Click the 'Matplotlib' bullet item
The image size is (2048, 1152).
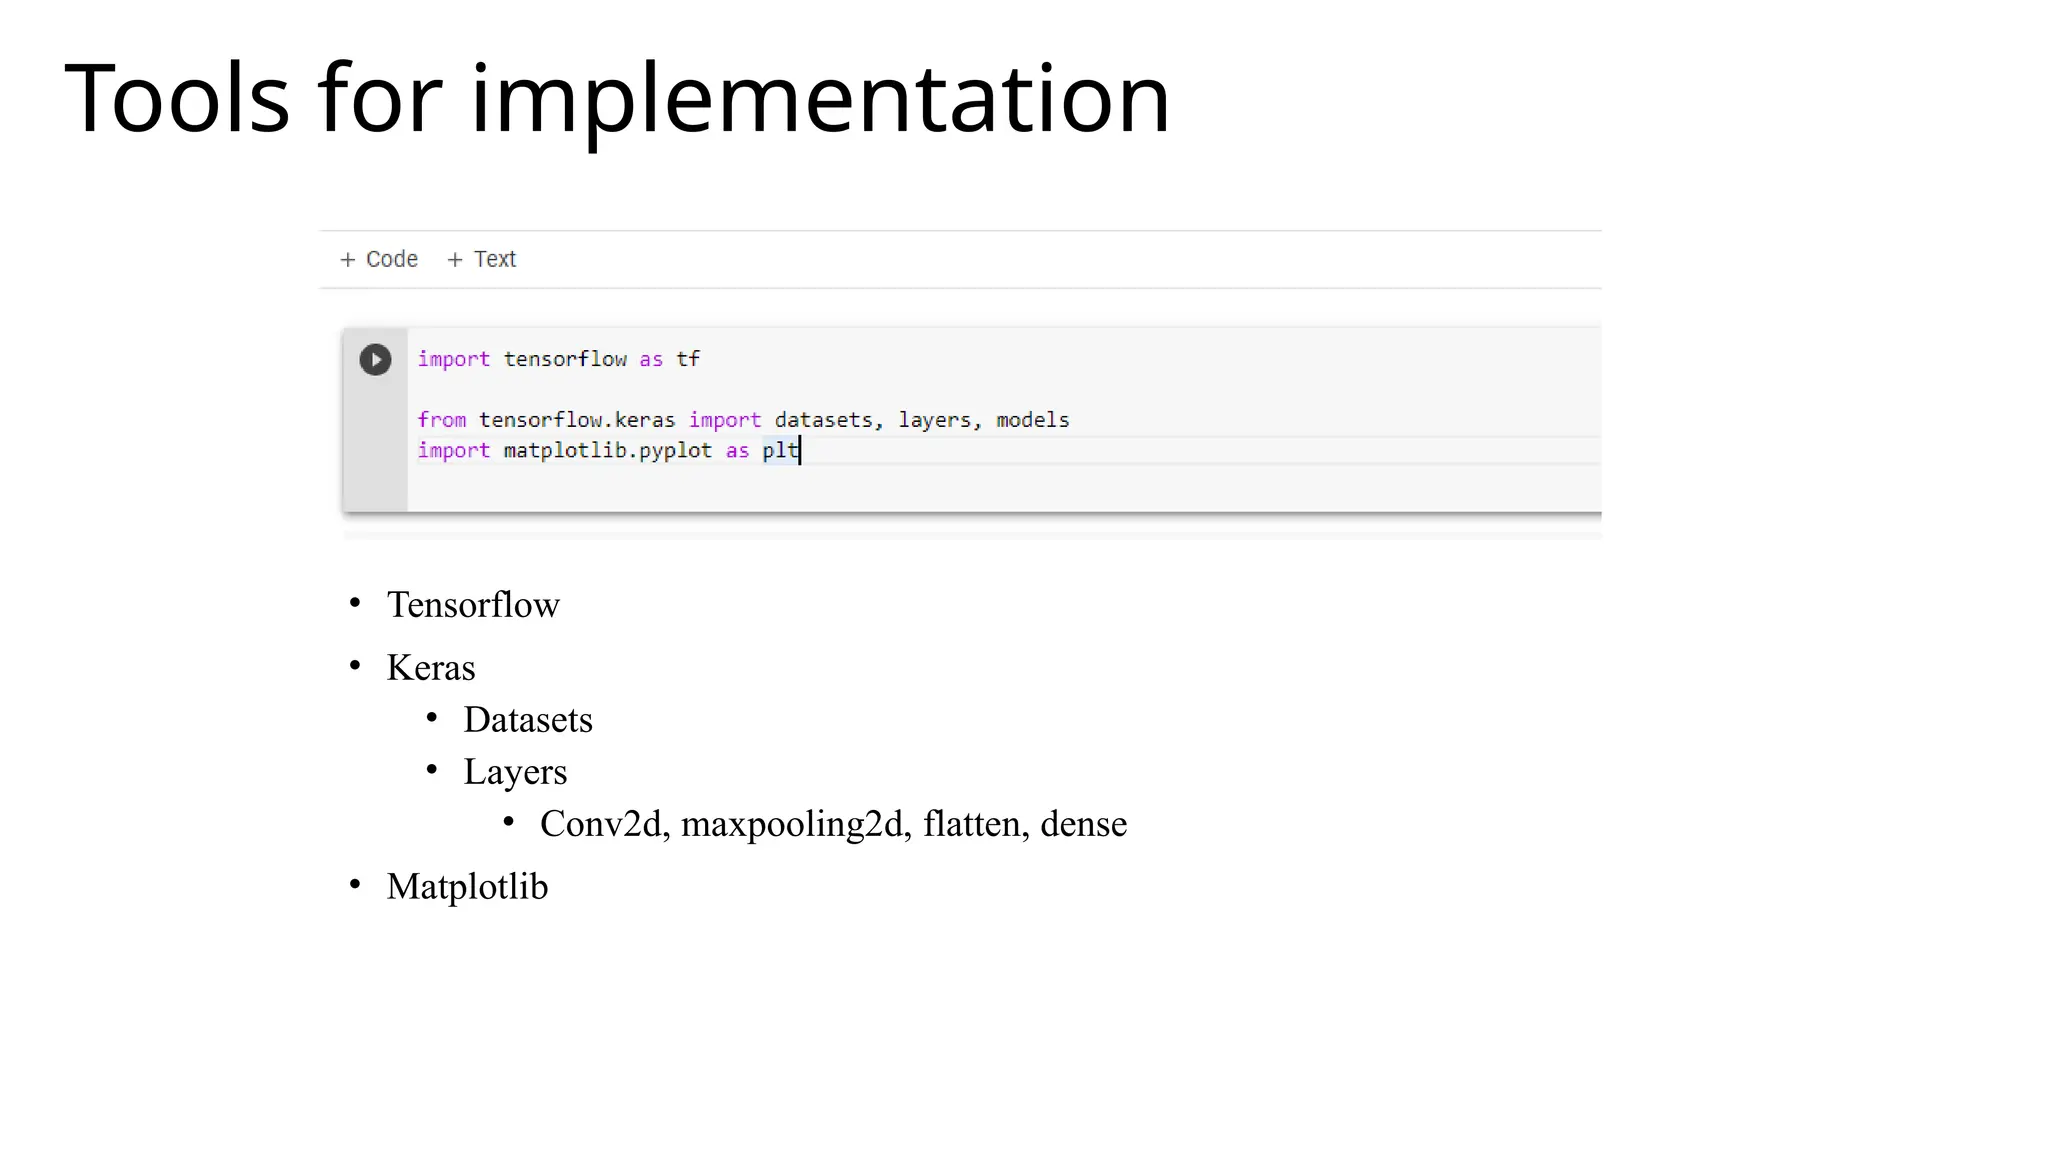click(467, 887)
